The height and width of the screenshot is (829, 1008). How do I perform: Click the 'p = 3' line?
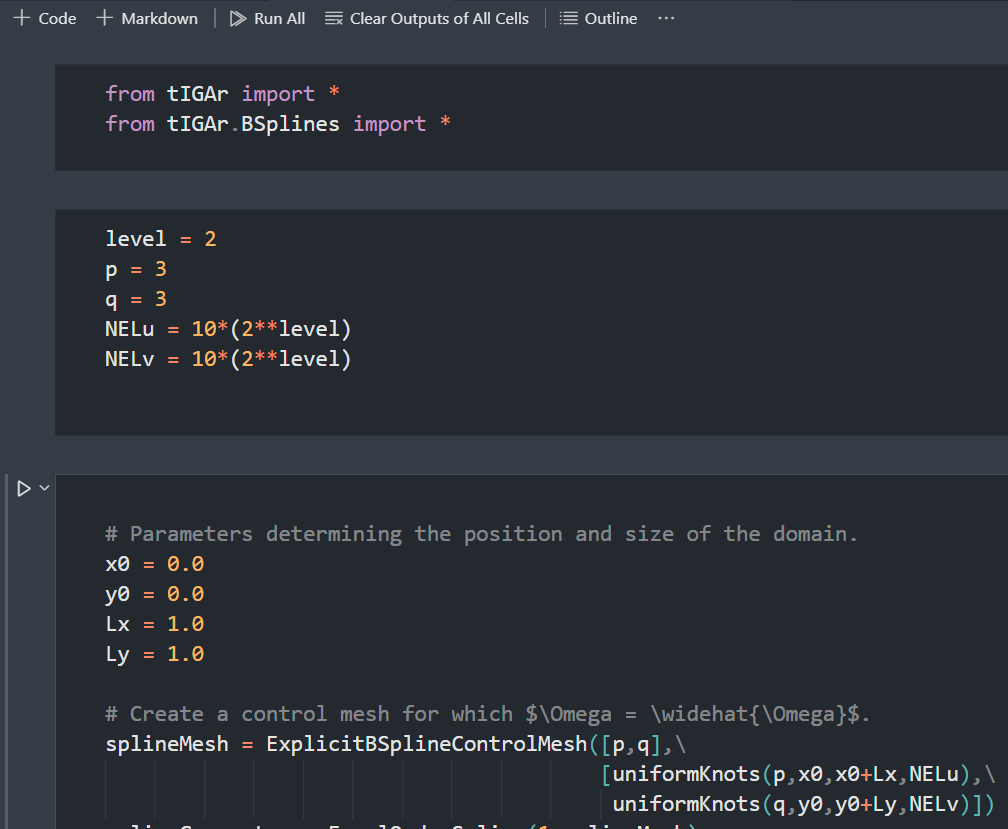pos(141,269)
